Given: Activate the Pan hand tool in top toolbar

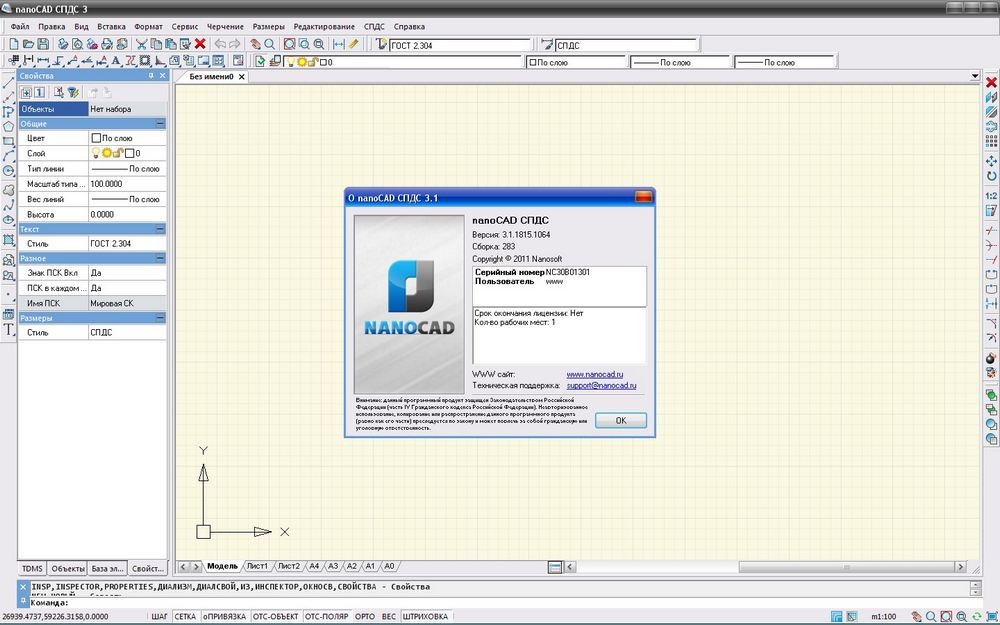Looking at the screenshot, I should [255, 44].
